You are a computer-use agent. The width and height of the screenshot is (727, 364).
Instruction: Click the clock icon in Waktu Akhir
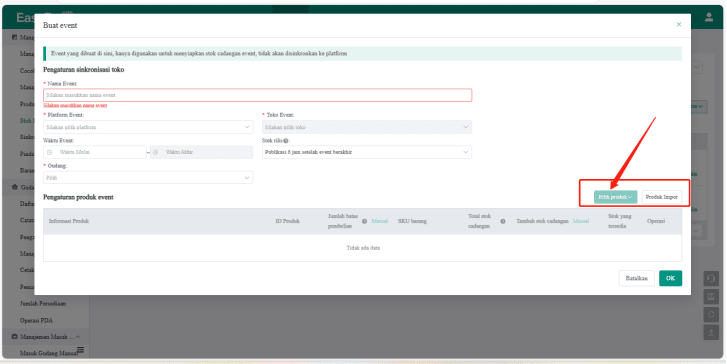(x=155, y=152)
